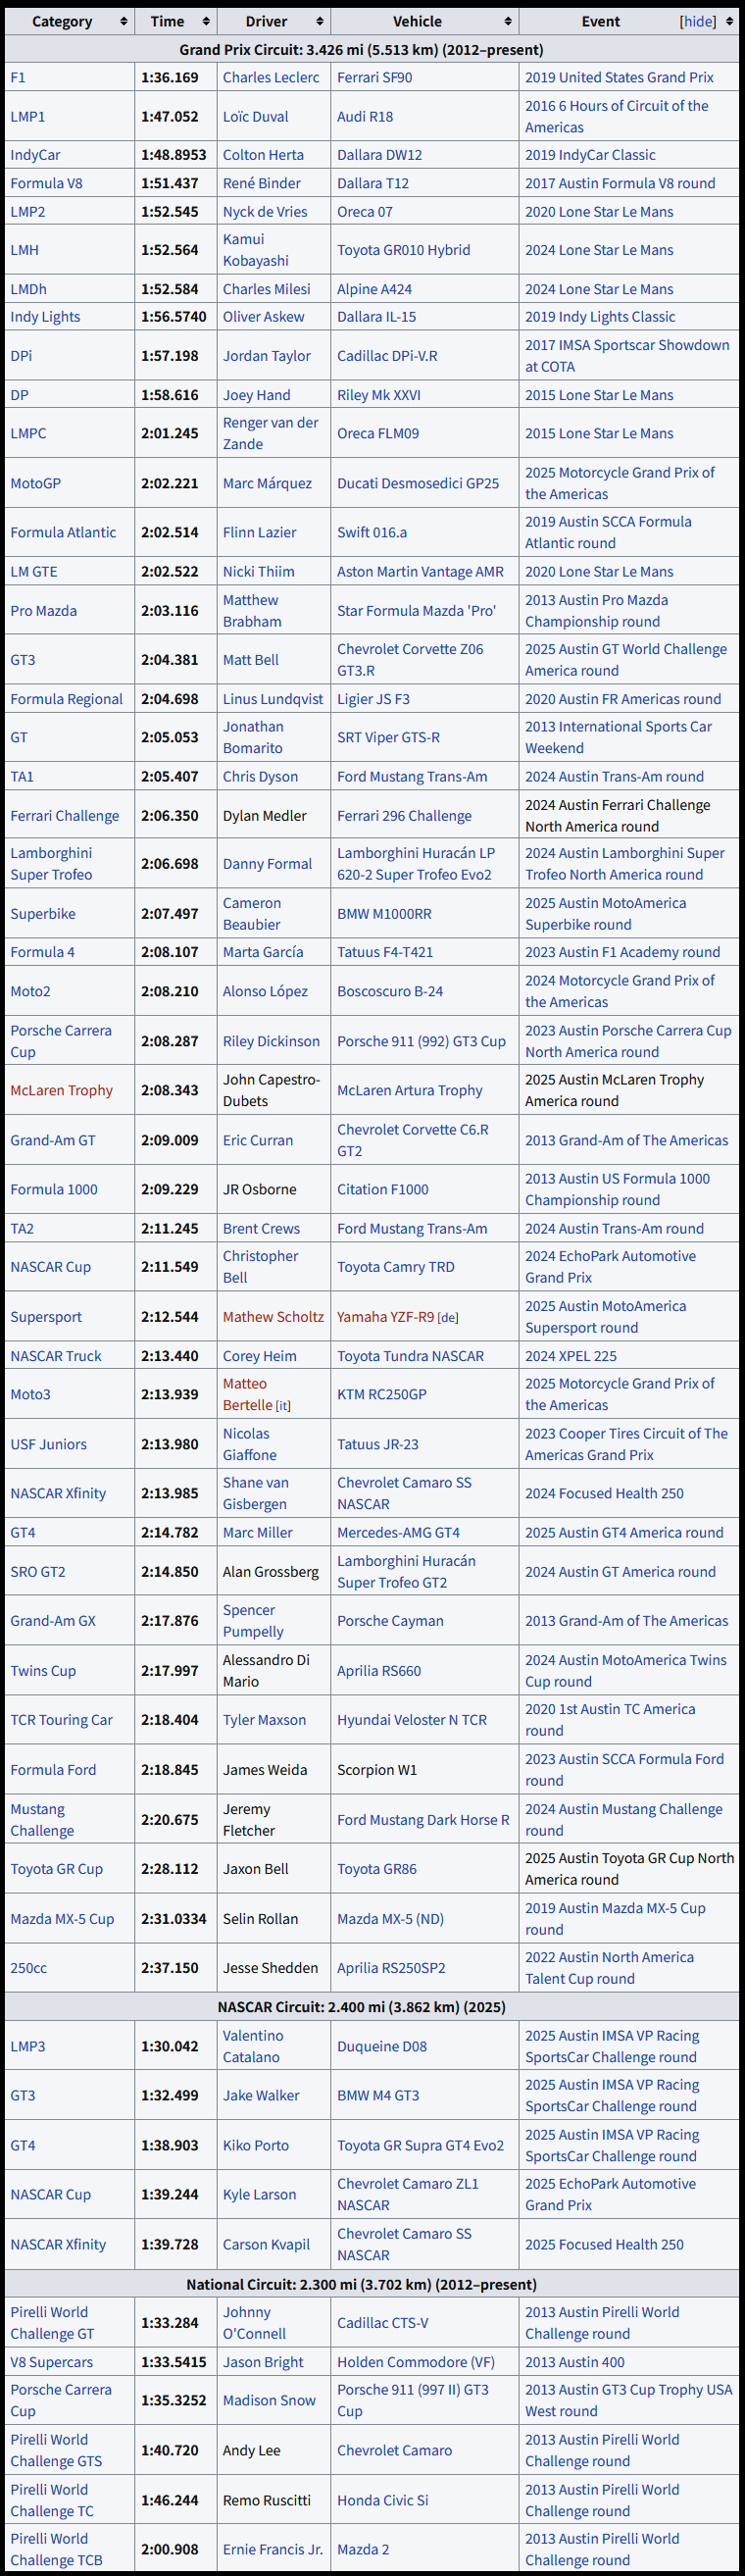Hide the lap records table

pos(697,21)
